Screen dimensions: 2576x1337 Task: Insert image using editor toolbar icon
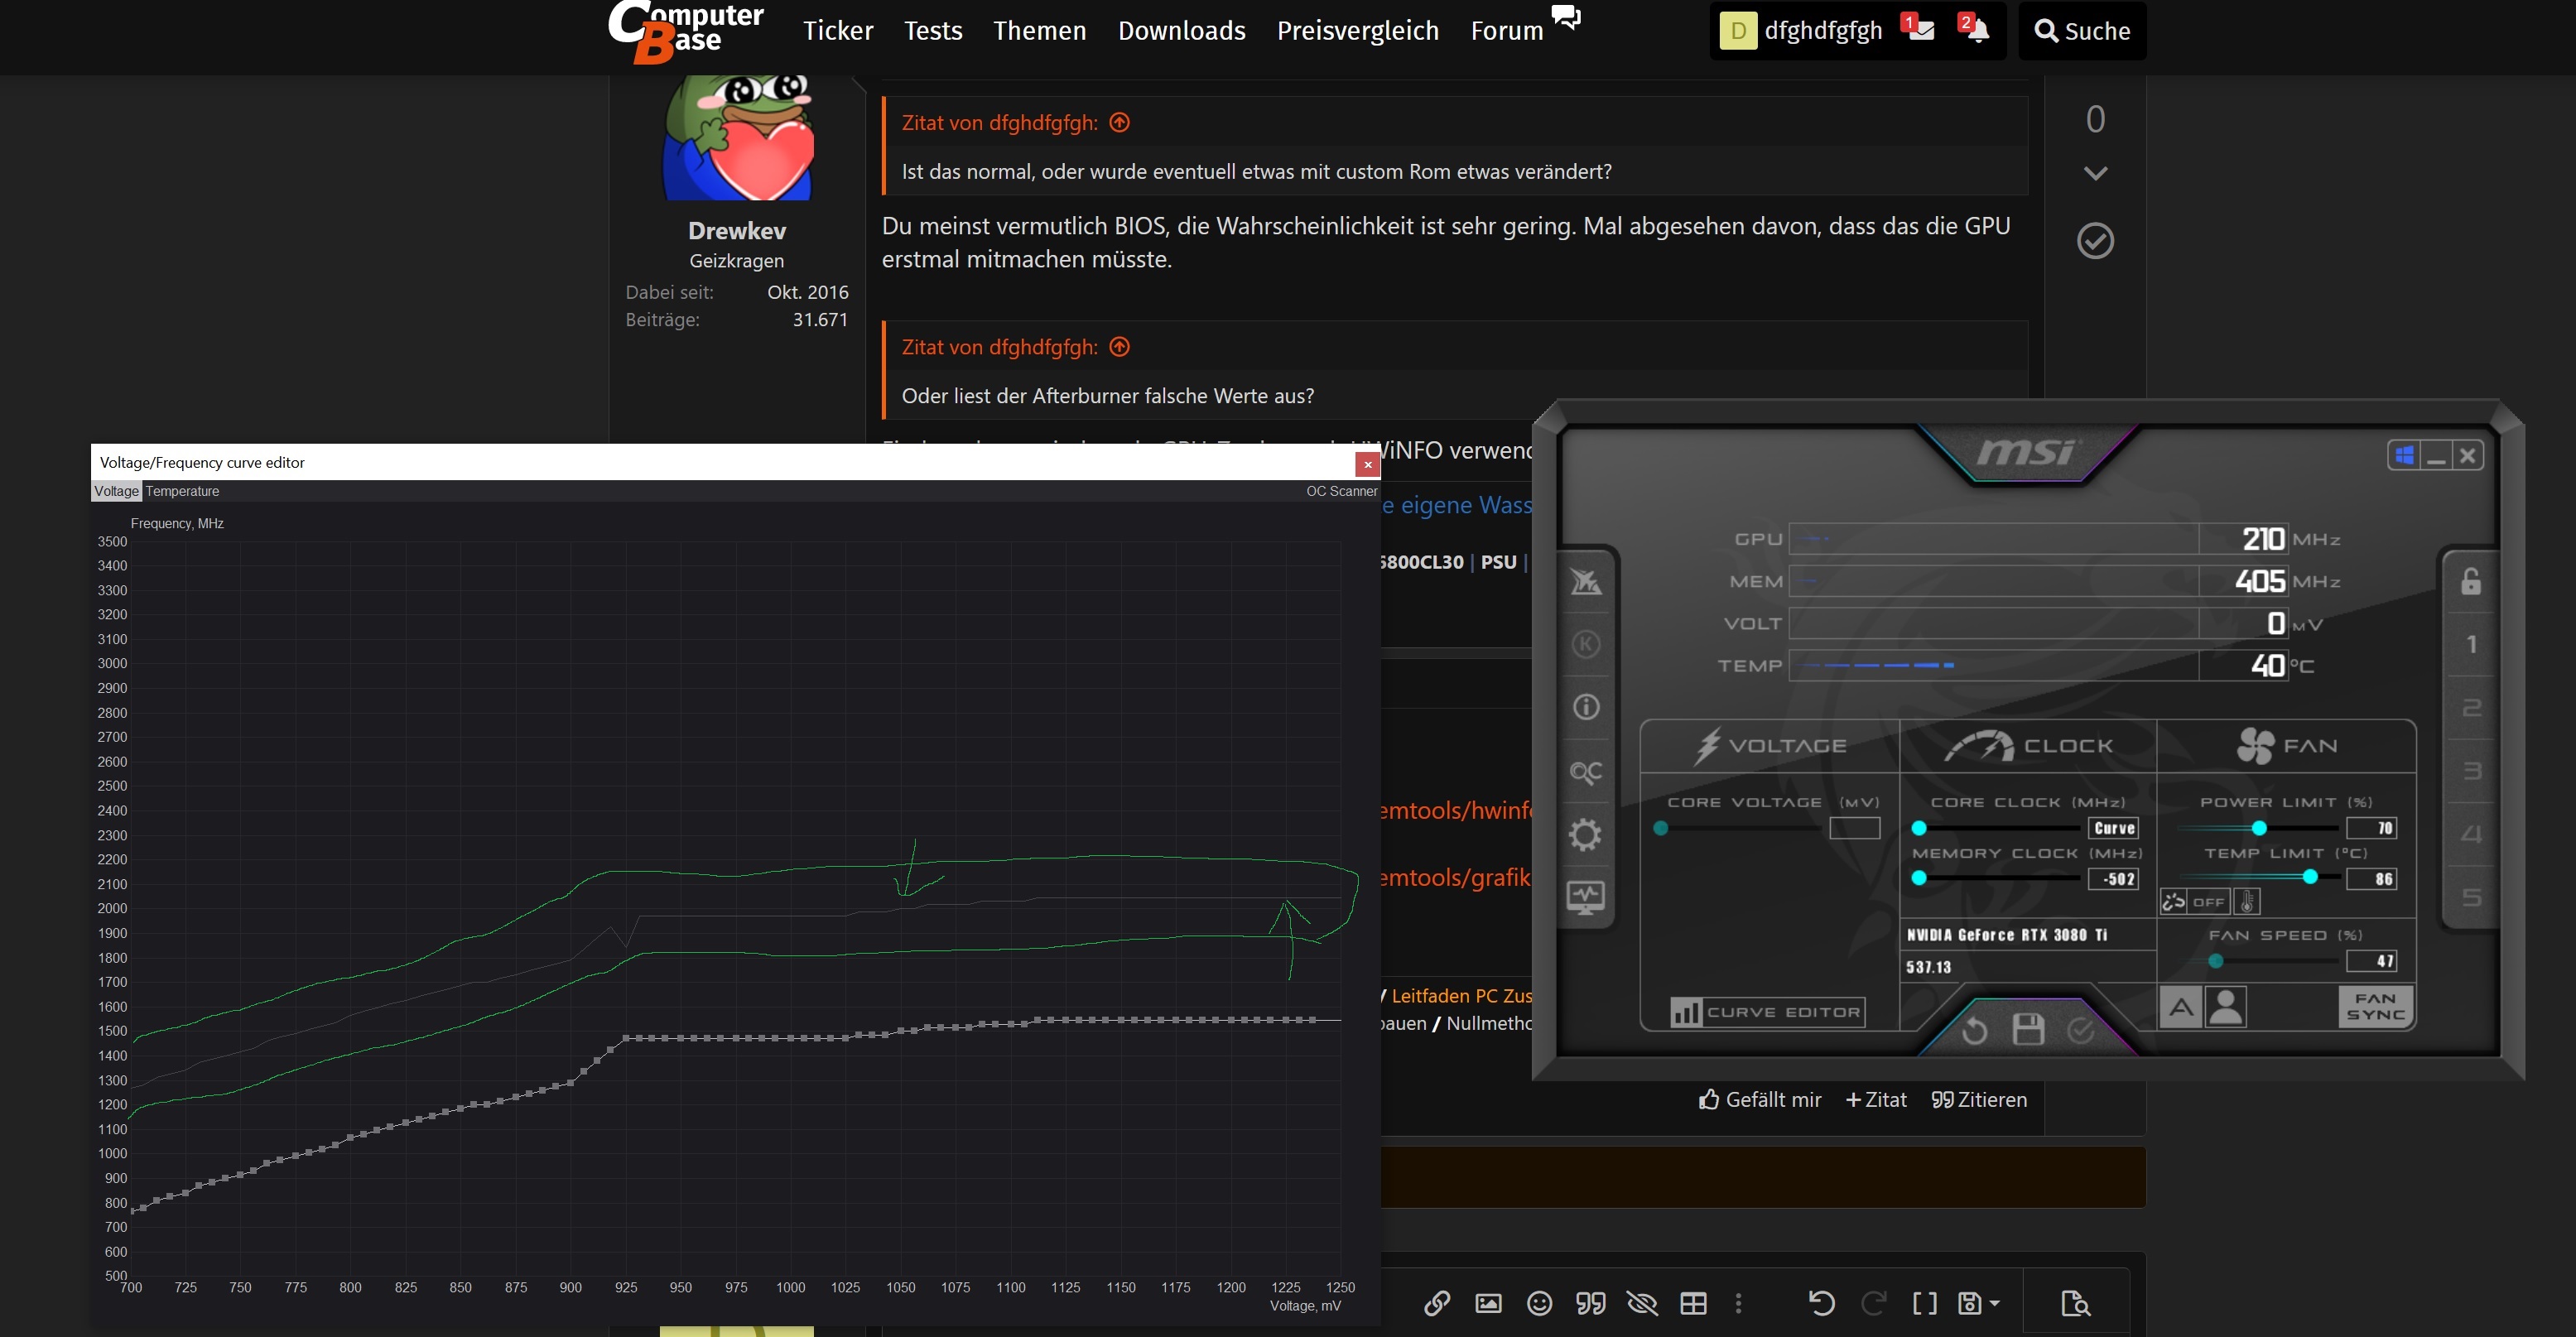click(1488, 1303)
